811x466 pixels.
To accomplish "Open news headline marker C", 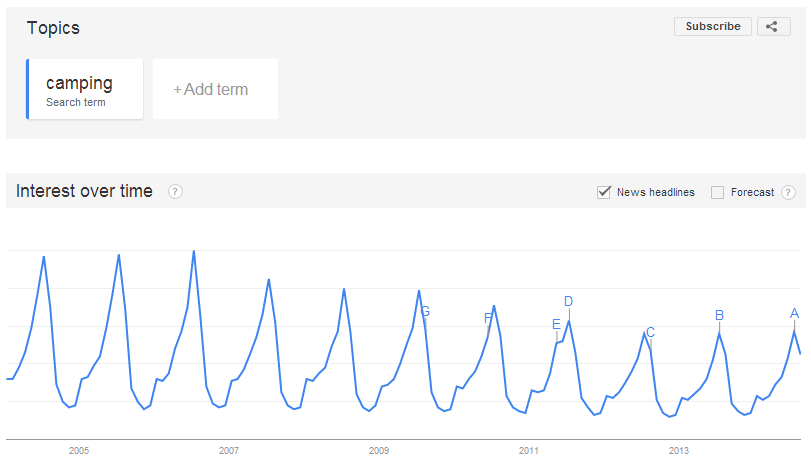I will (651, 332).
